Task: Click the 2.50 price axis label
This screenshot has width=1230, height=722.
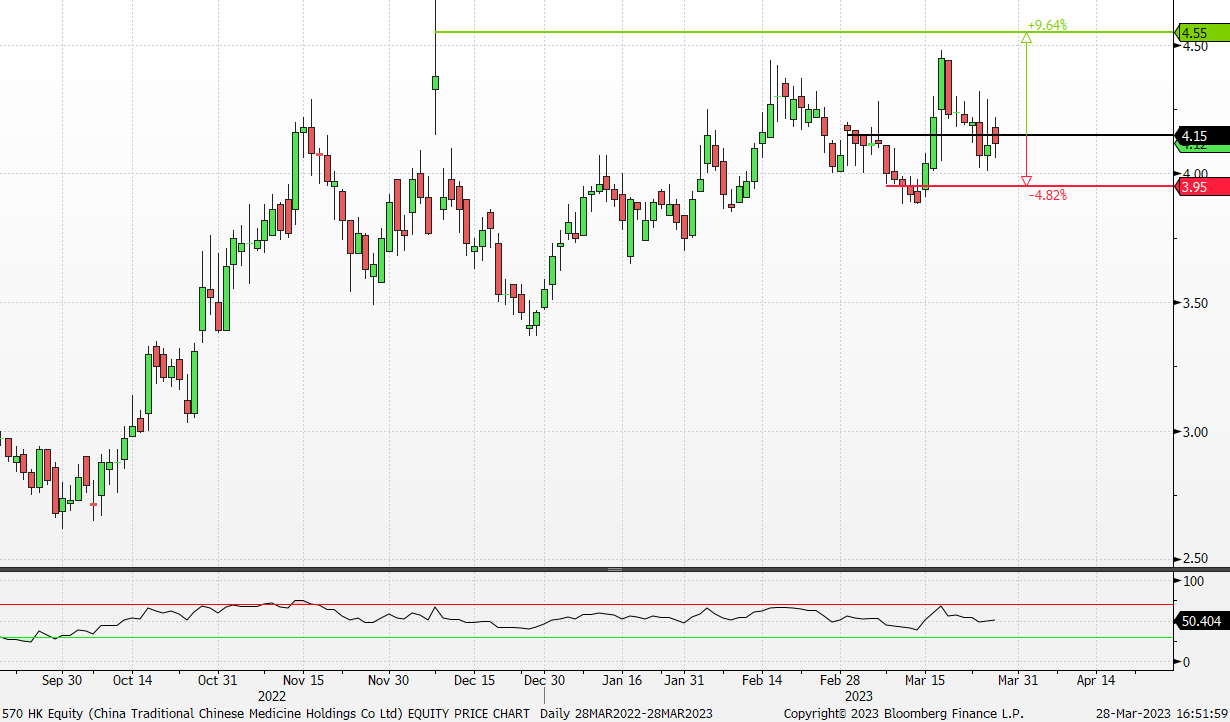Action: (1195, 559)
